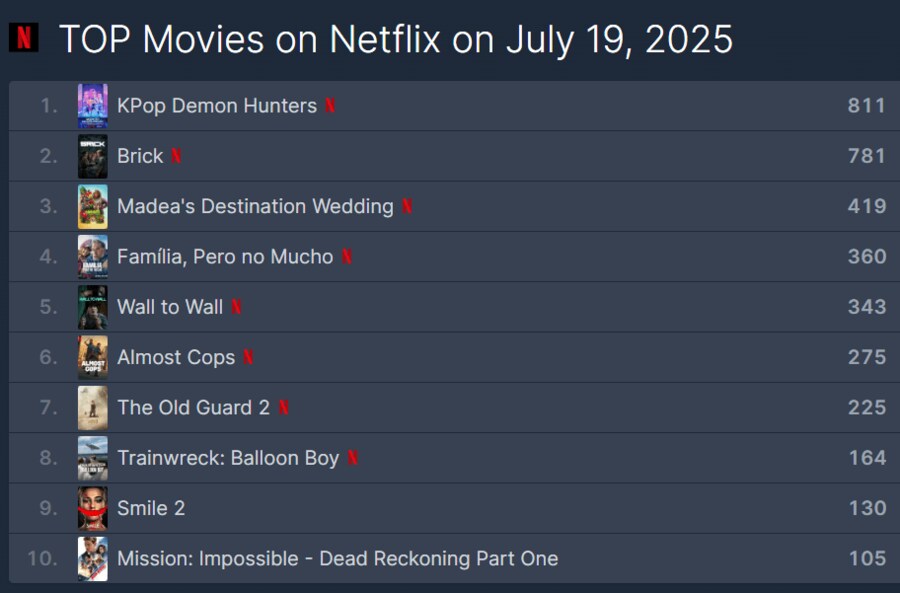Open the KPop Demon Hunters poster thumbnail

pyautogui.click(x=92, y=106)
